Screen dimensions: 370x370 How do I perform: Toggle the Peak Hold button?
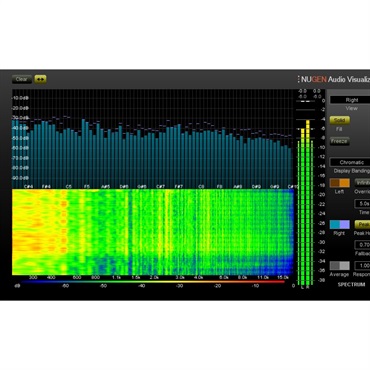pos(362,224)
